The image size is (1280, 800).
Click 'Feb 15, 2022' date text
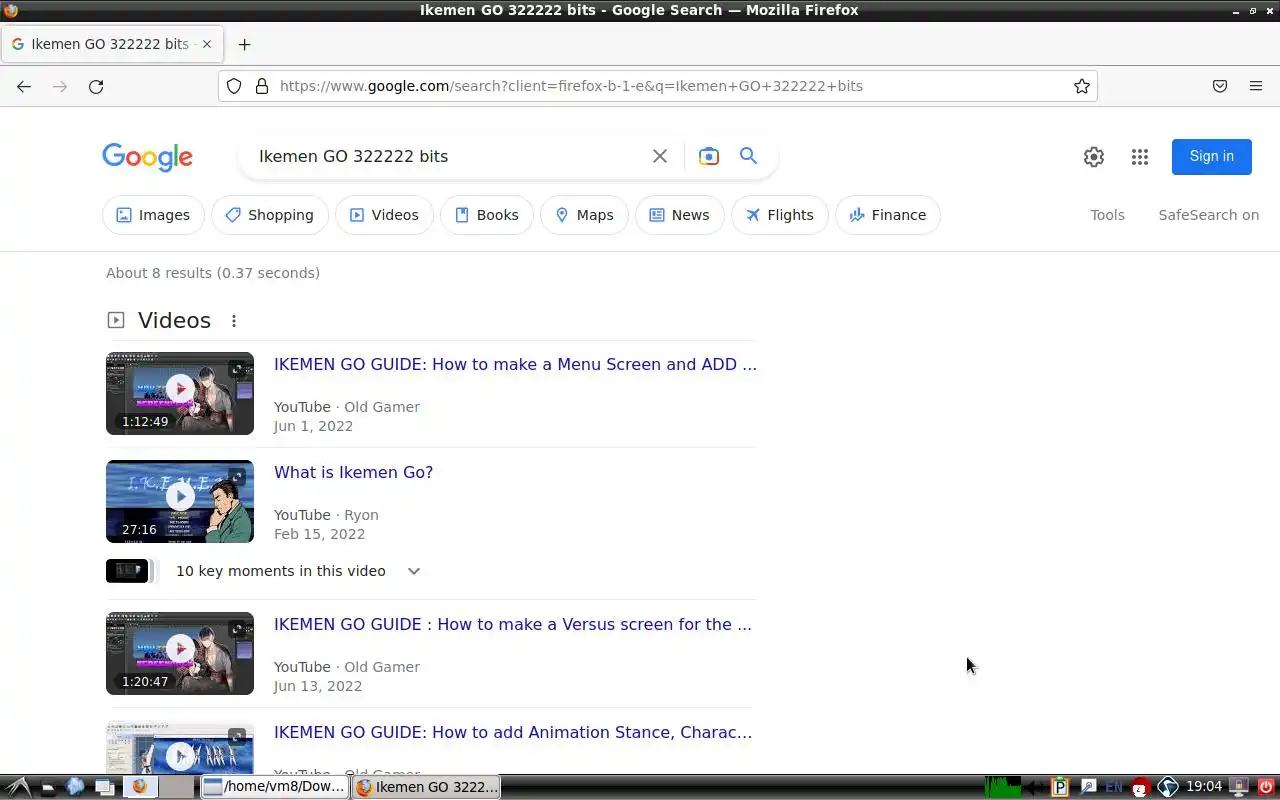(x=319, y=534)
